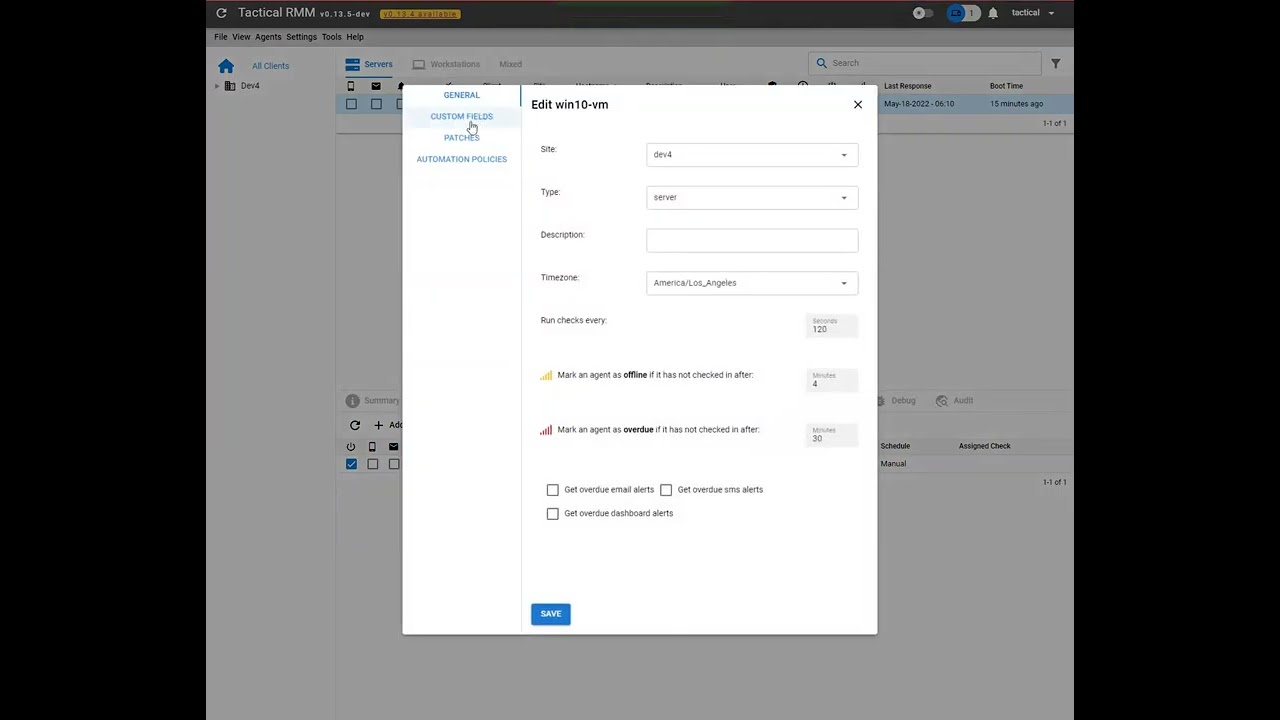Open the Timezone dropdown America/Los_Angeles
Screen dimensions: 1280x720
[x=752, y=283]
